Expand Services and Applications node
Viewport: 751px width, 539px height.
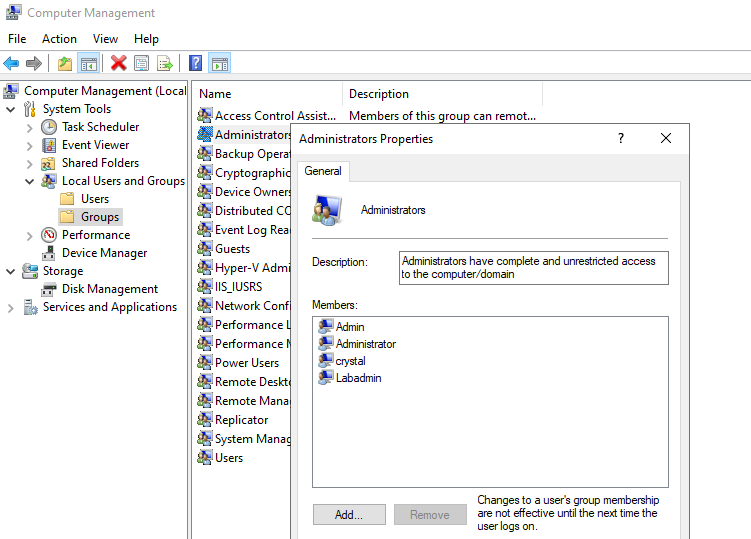tap(11, 308)
